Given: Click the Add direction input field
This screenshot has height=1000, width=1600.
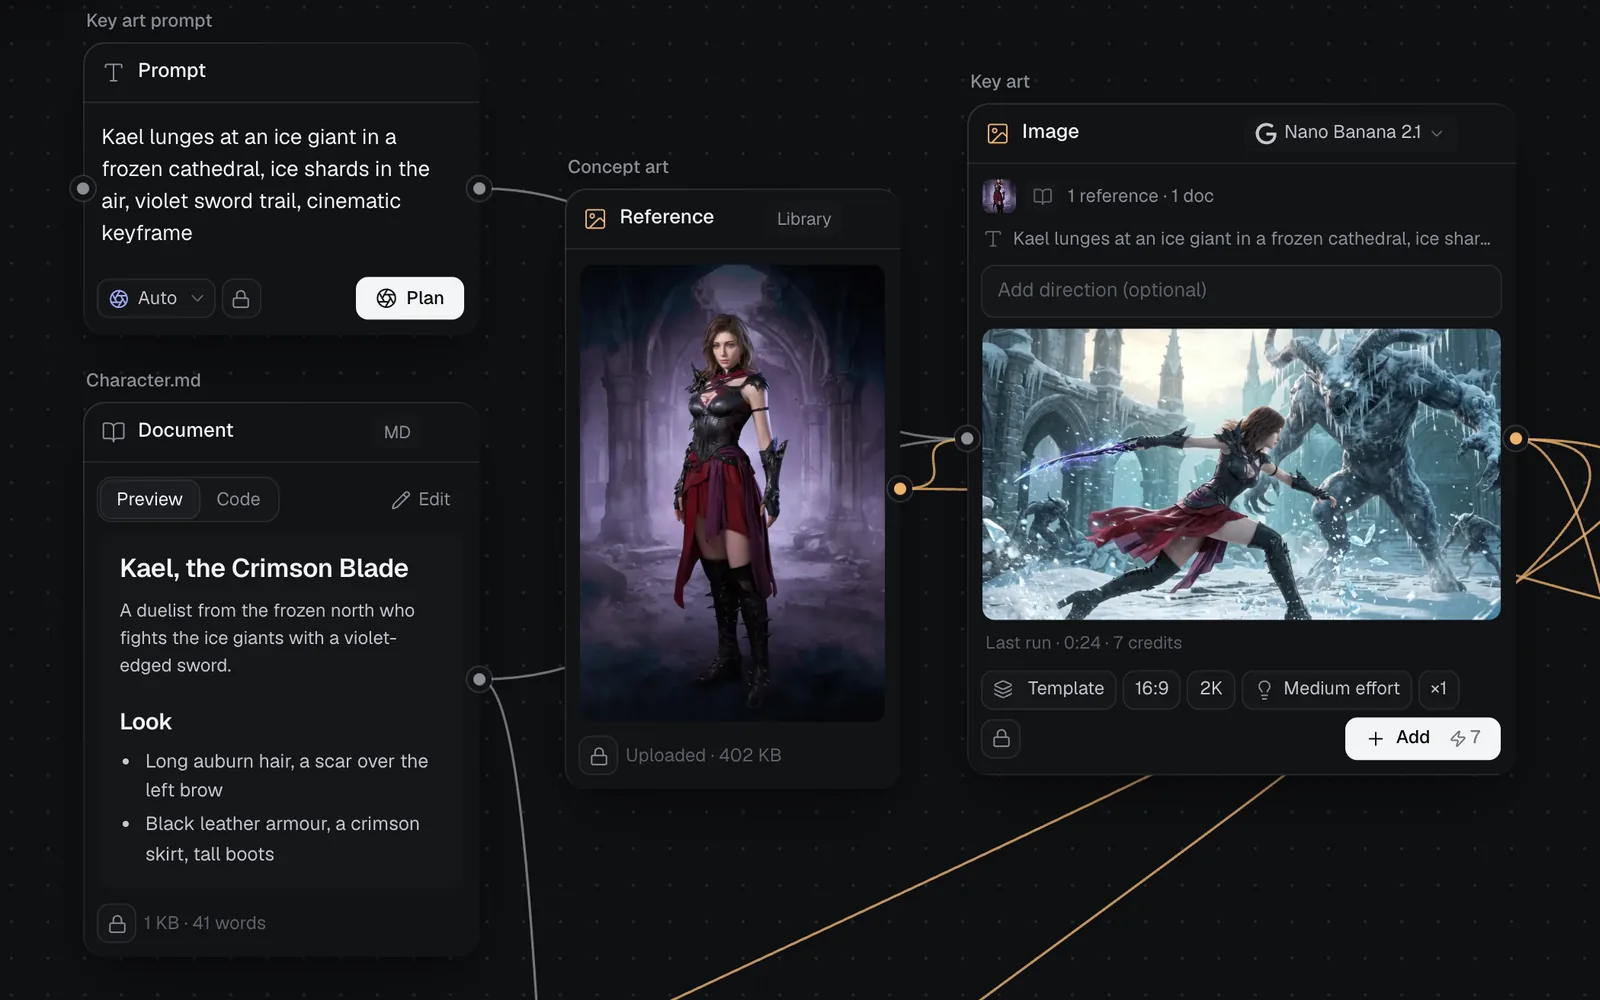Looking at the screenshot, I should [1241, 290].
